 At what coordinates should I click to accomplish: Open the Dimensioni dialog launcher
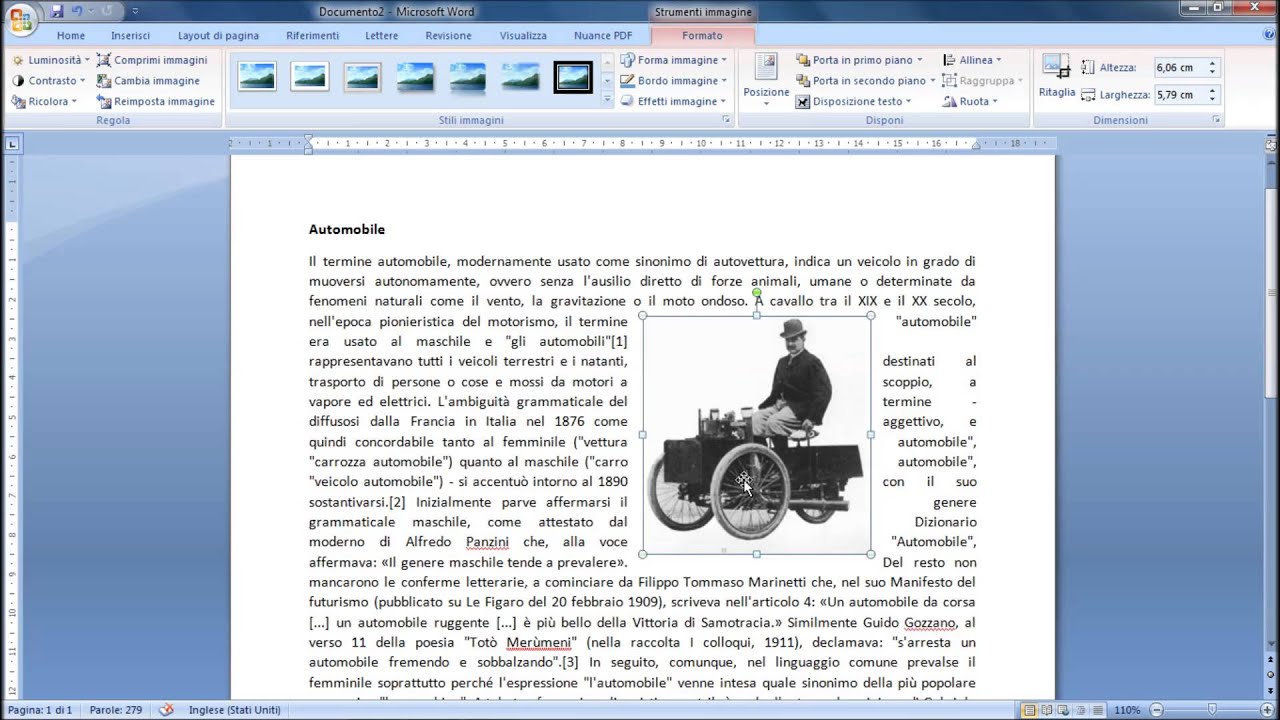pyautogui.click(x=1217, y=120)
